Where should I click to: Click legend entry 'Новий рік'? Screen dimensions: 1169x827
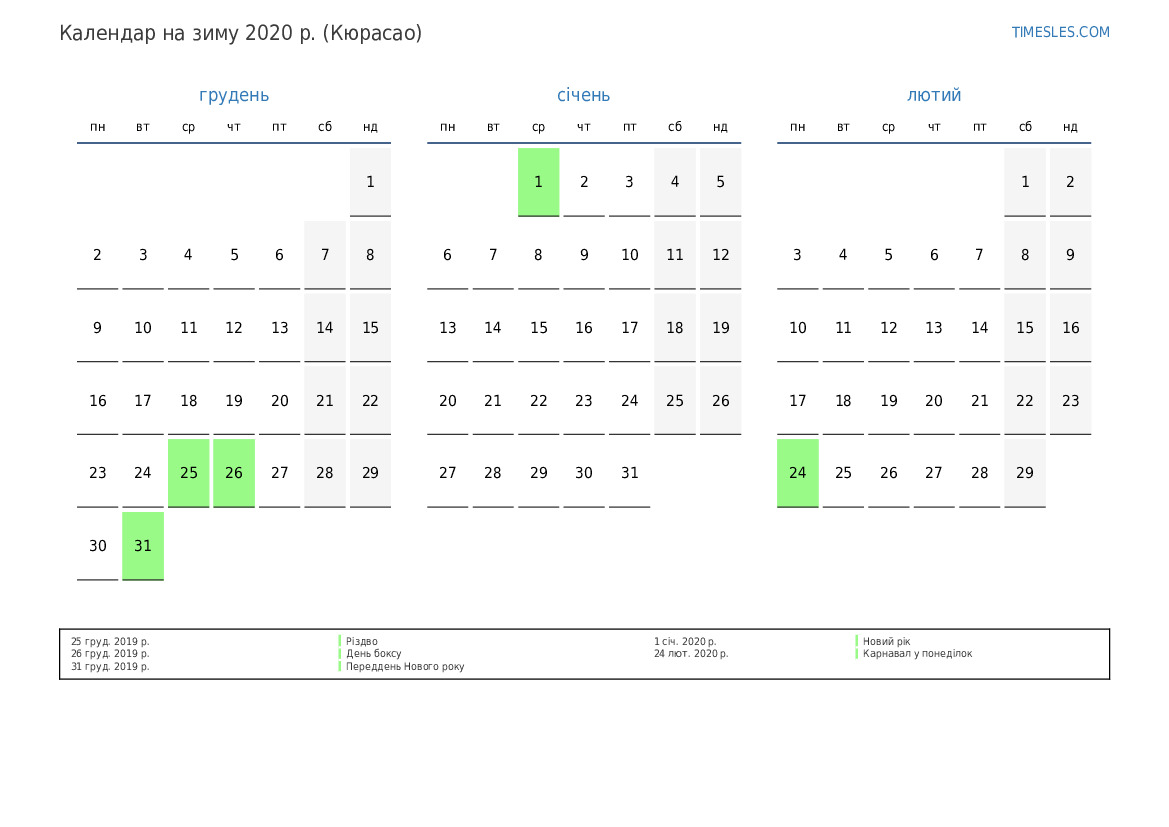886,641
